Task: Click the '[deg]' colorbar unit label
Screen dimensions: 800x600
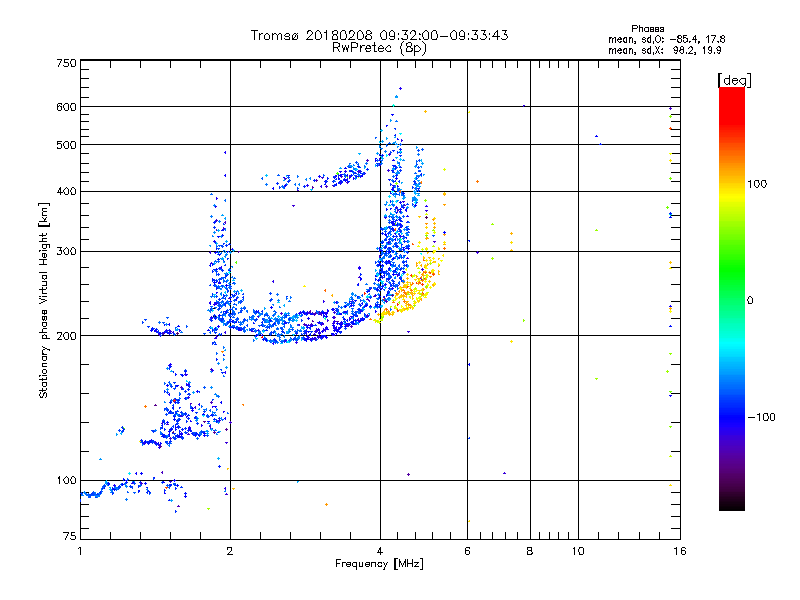Action: [x=734, y=80]
